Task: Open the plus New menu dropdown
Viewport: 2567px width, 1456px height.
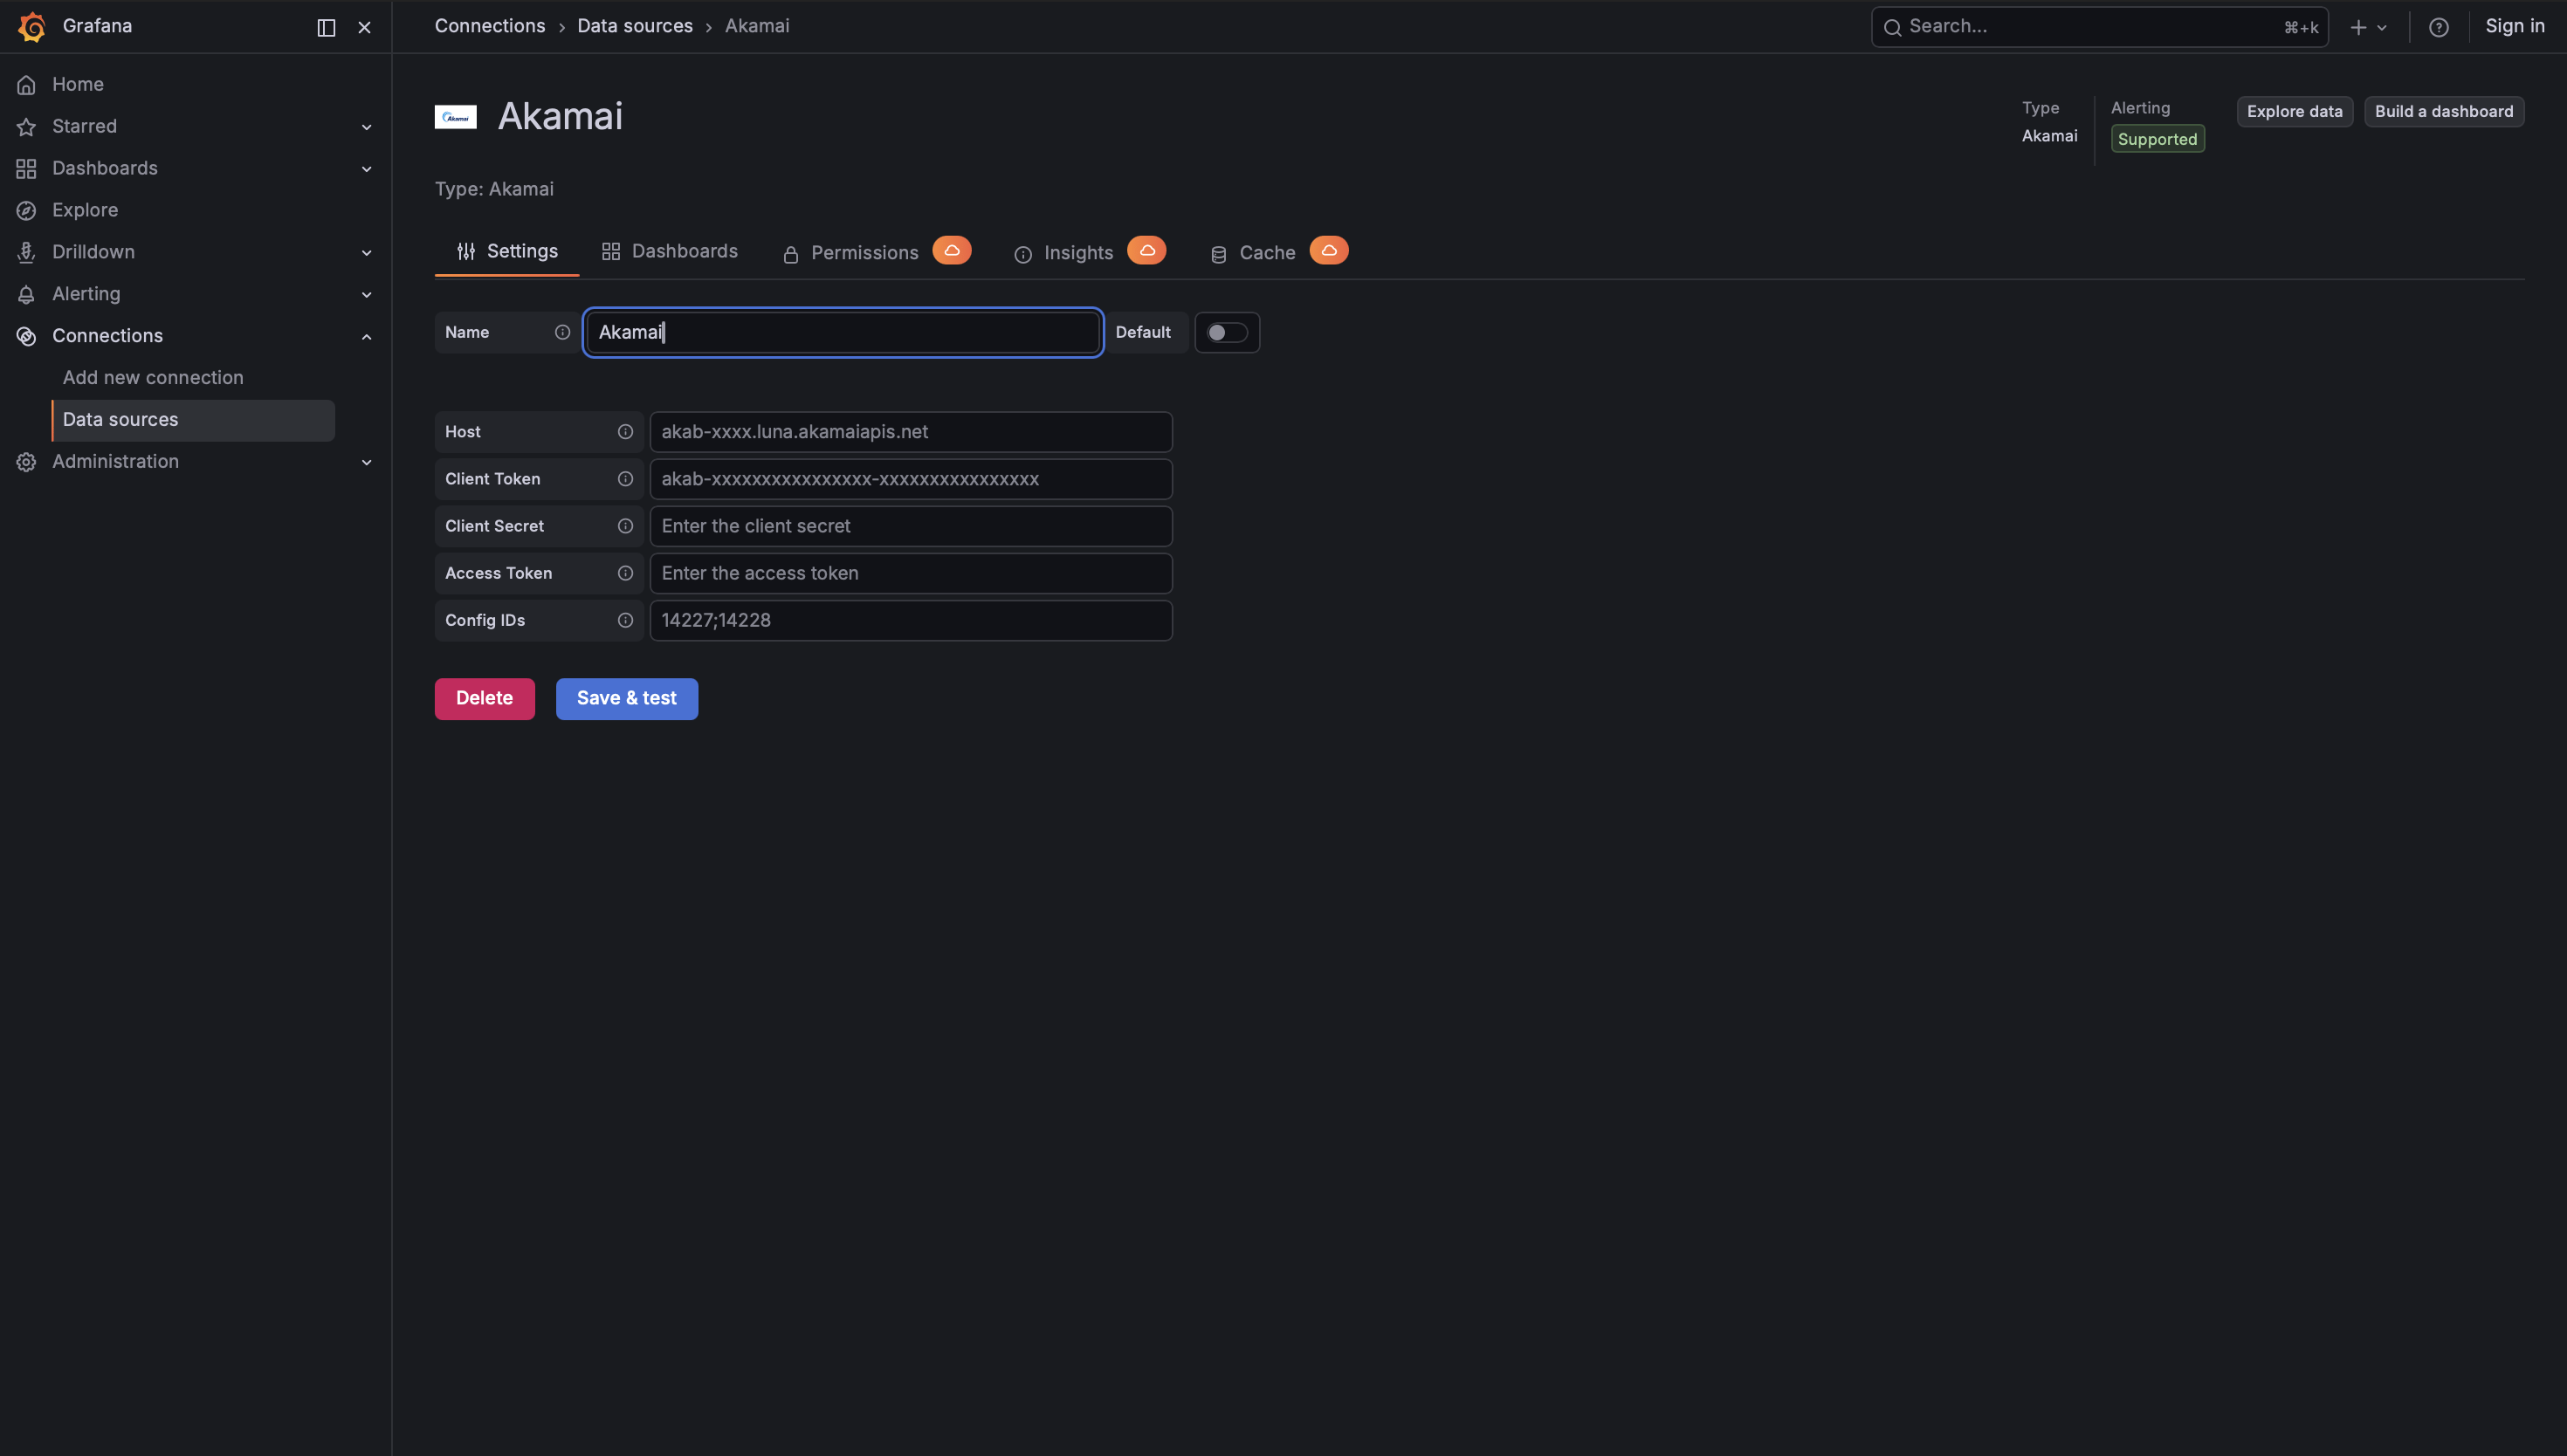Action: click(2368, 27)
